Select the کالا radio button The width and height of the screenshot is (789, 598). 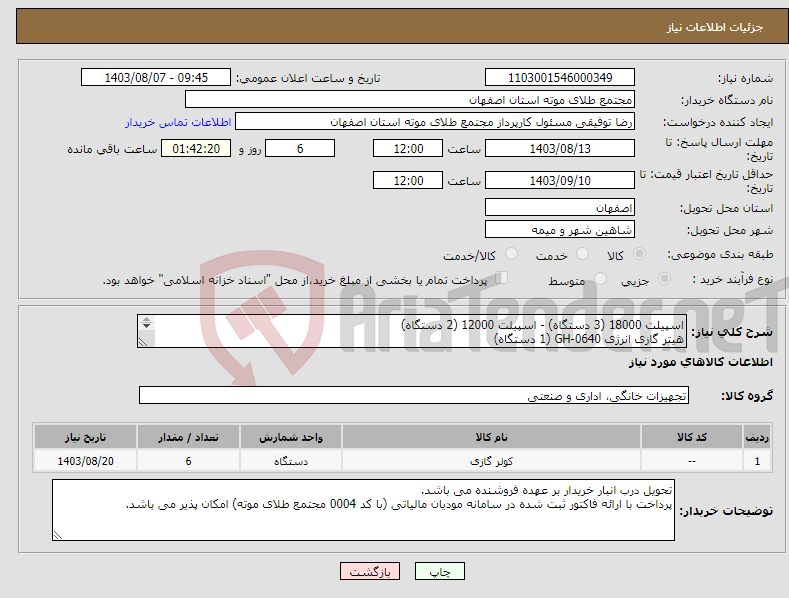(x=639, y=254)
